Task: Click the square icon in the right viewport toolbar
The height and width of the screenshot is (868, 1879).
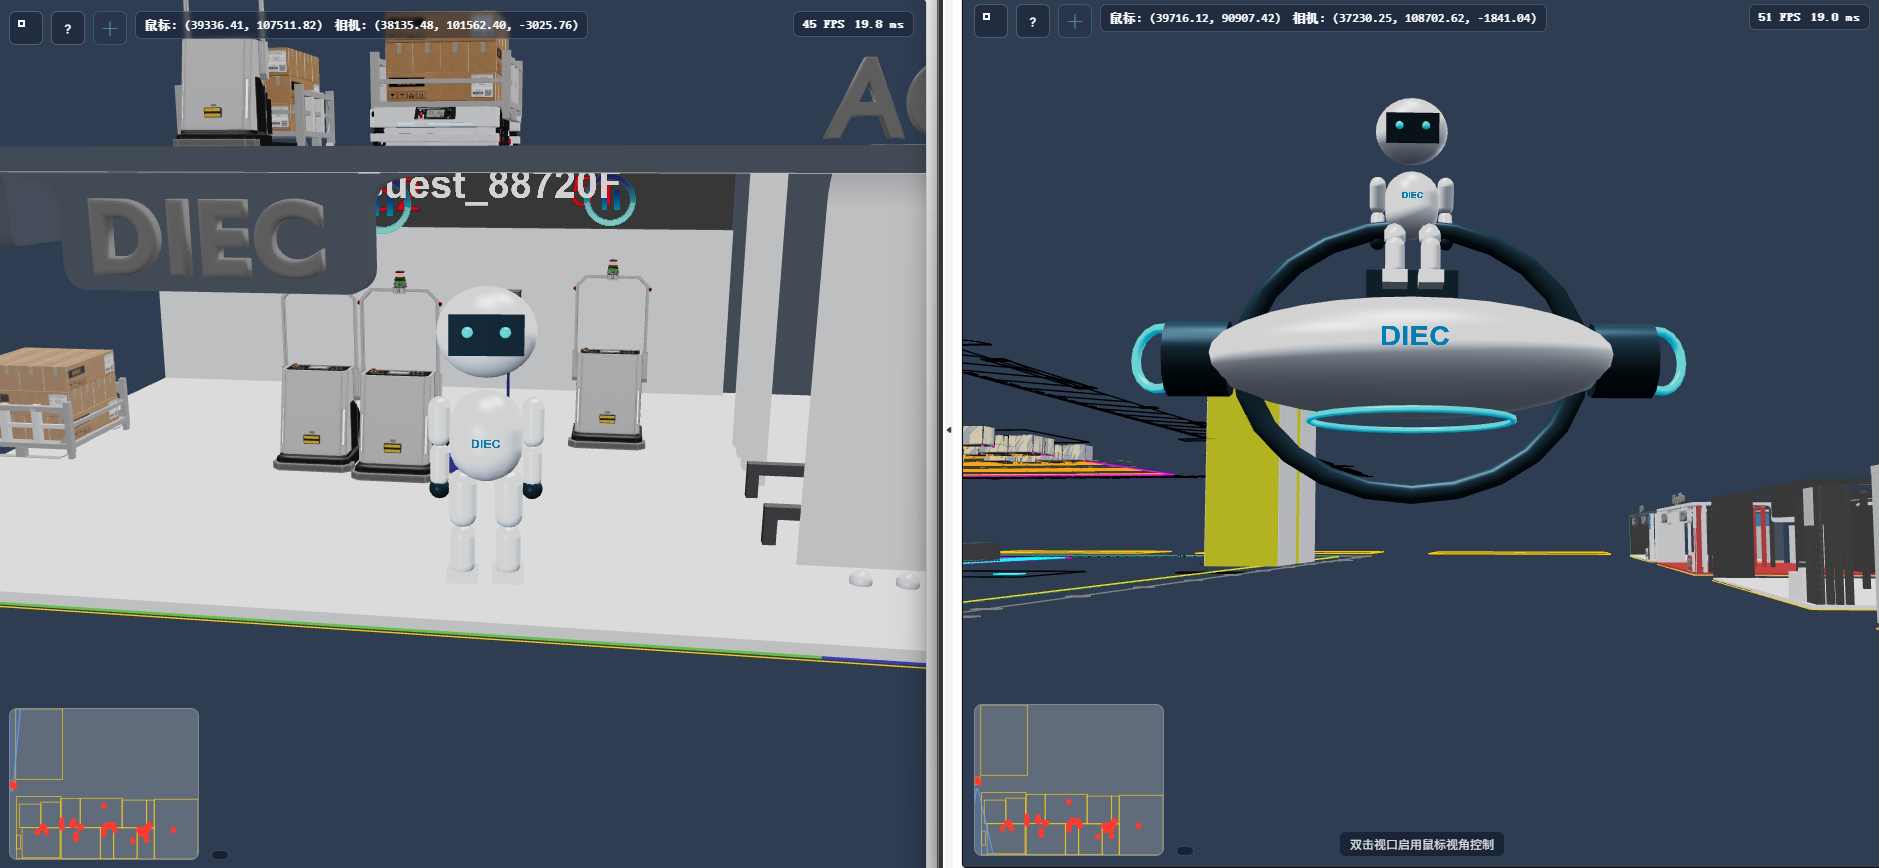Action: [x=990, y=20]
